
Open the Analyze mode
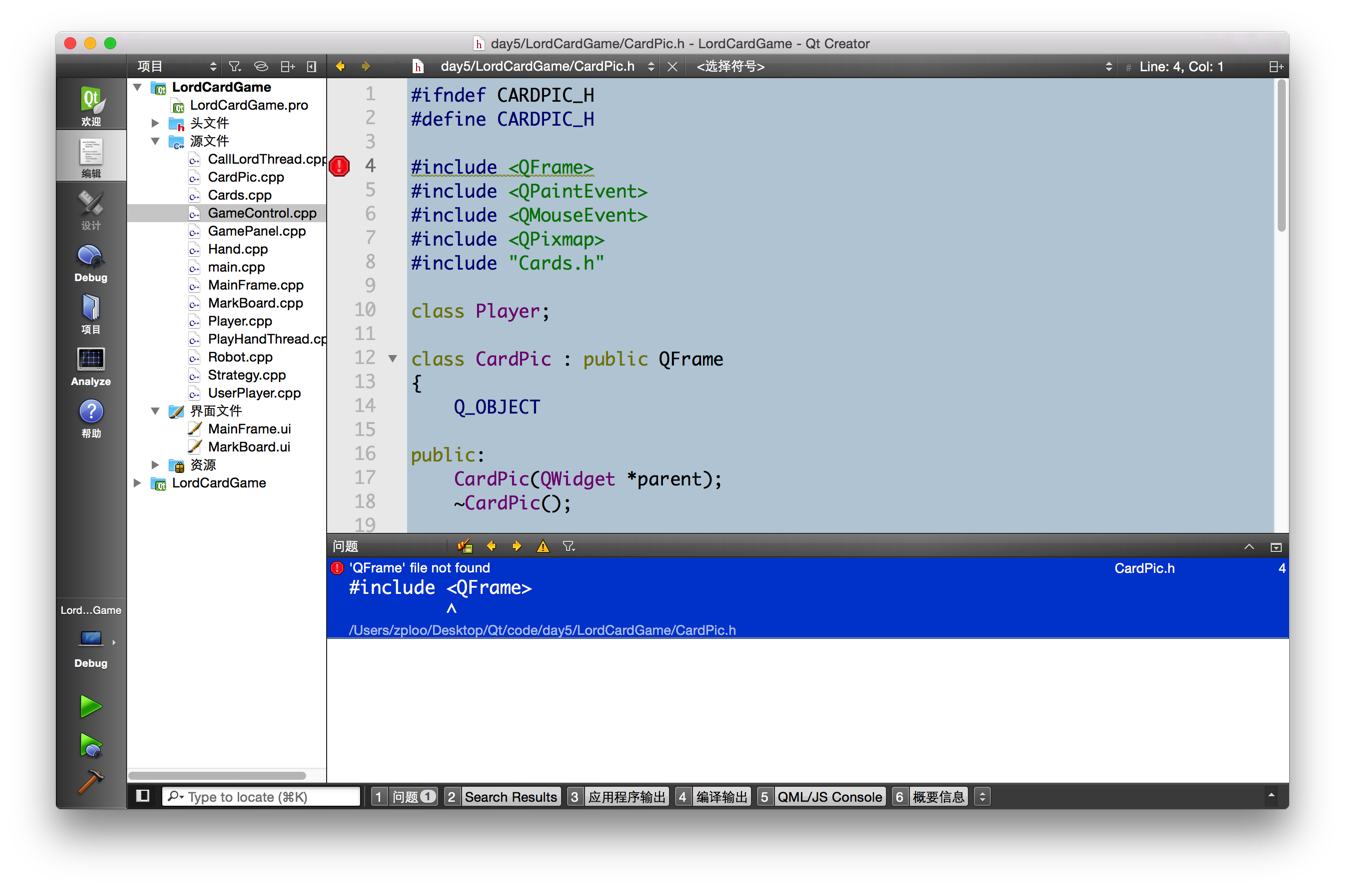[91, 366]
